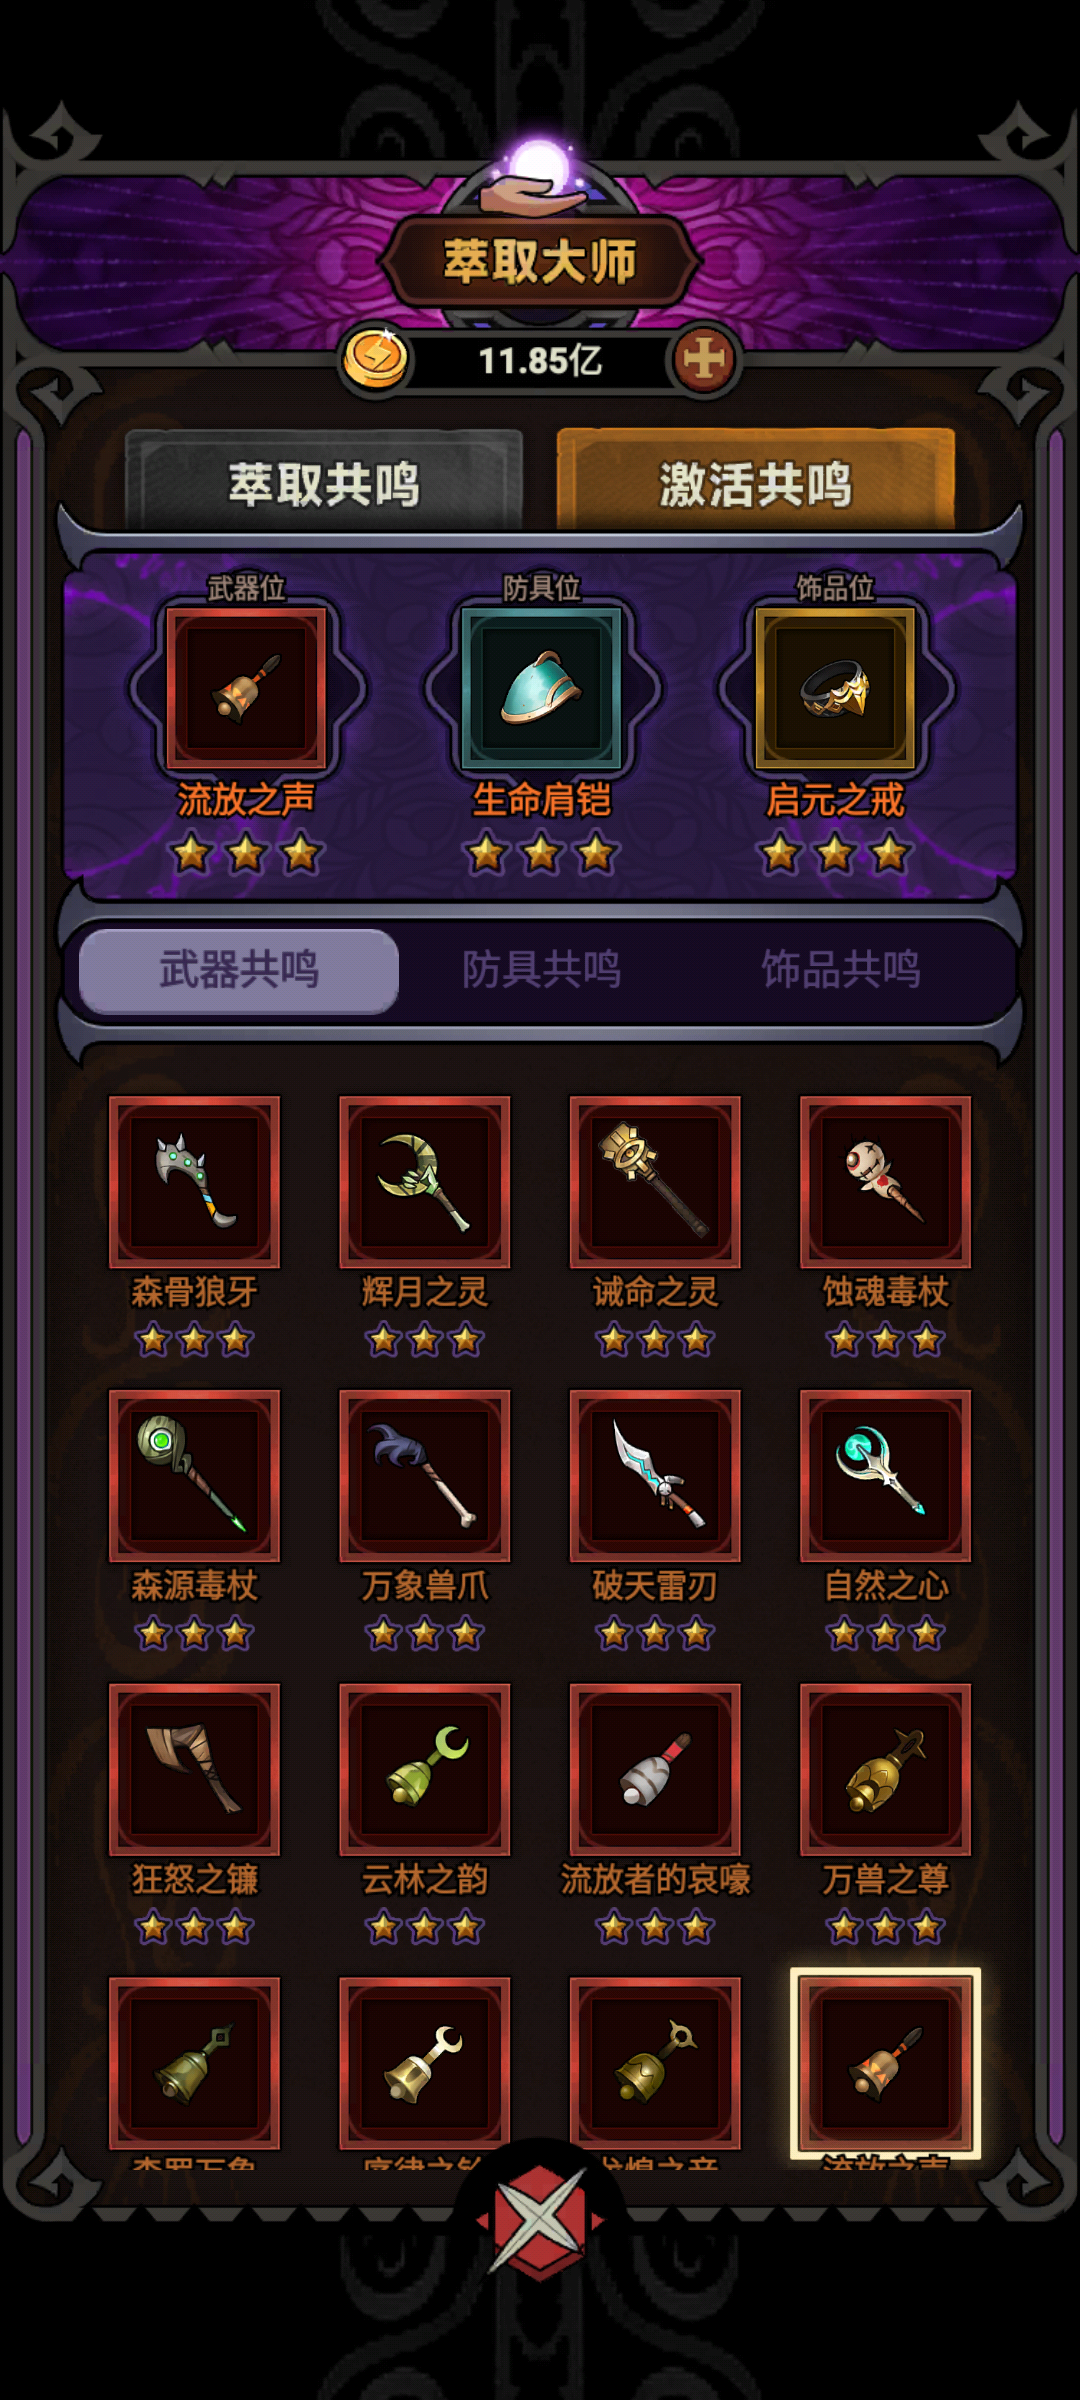1080x2400 pixels.
Task: Choose the 云林之韵 green bell
Action: tap(424, 1769)
